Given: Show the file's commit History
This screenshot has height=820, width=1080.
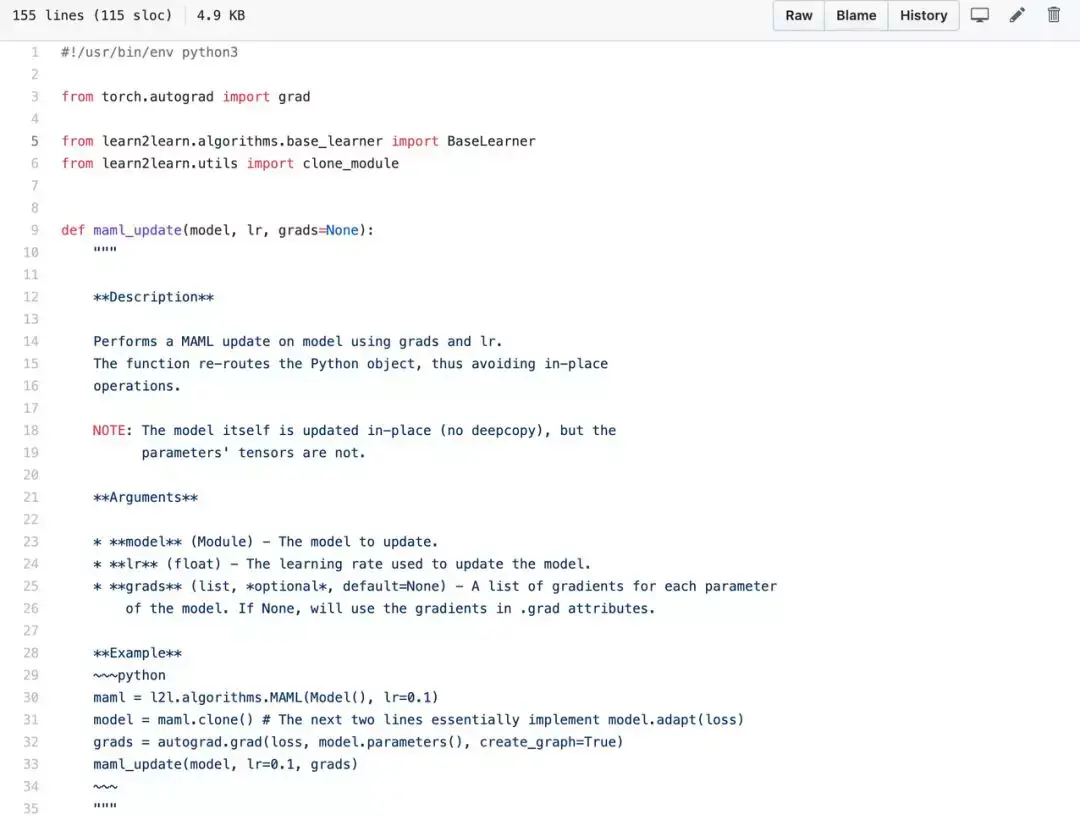Looking at the screenshot, I should (922, 15).
